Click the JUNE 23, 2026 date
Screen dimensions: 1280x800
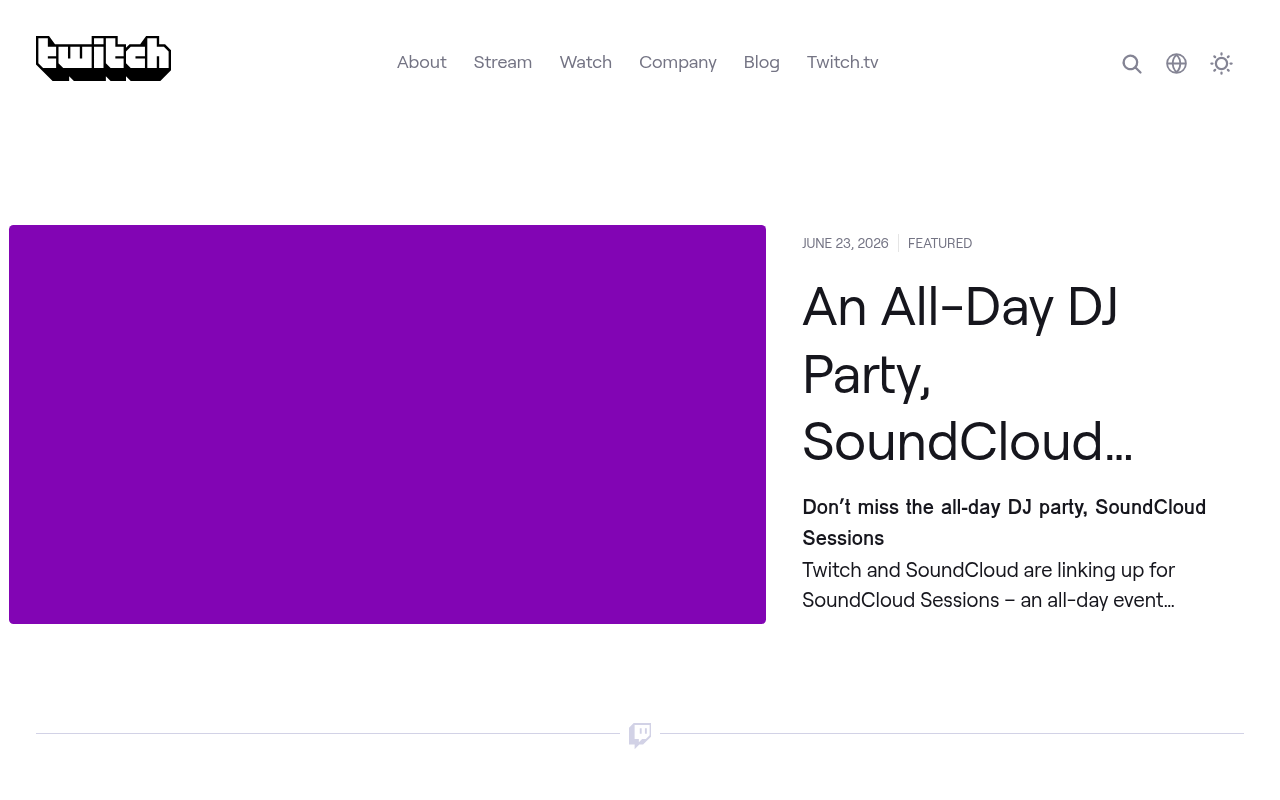[845, 243]
